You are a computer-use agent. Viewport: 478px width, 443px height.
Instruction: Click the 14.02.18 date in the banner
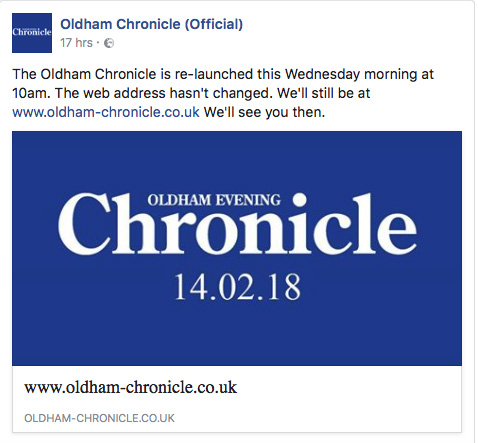click(237, 287)
